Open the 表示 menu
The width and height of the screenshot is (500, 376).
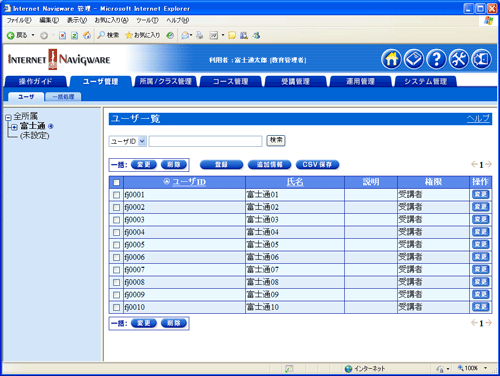[77, 20]
